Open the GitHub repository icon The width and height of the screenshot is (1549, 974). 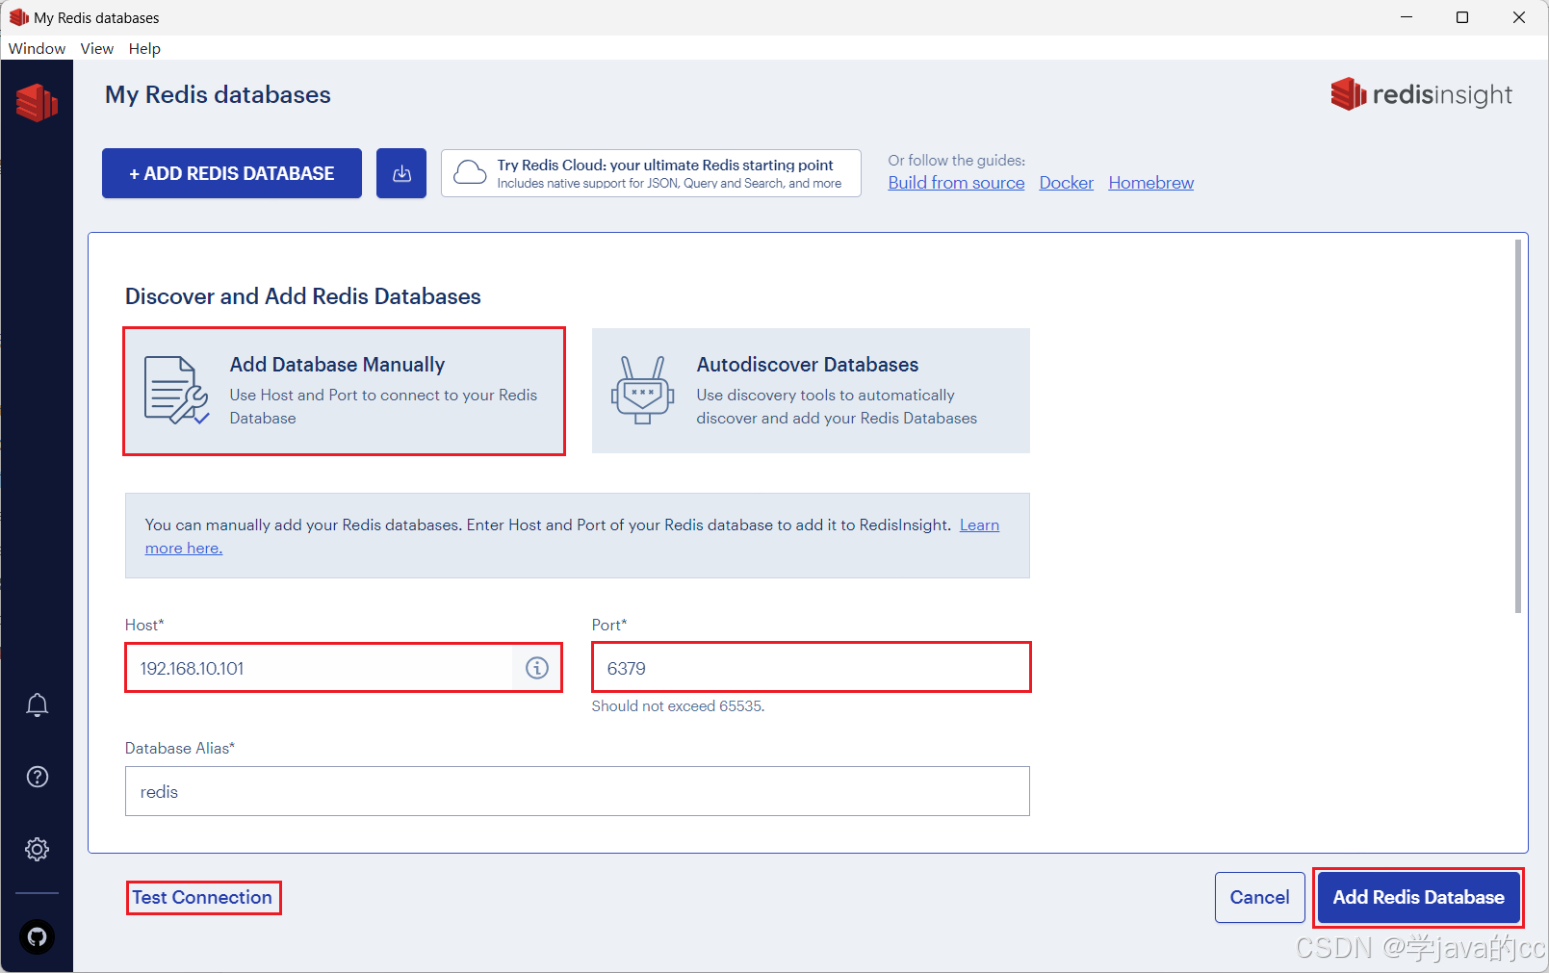[x=37, y=937]
